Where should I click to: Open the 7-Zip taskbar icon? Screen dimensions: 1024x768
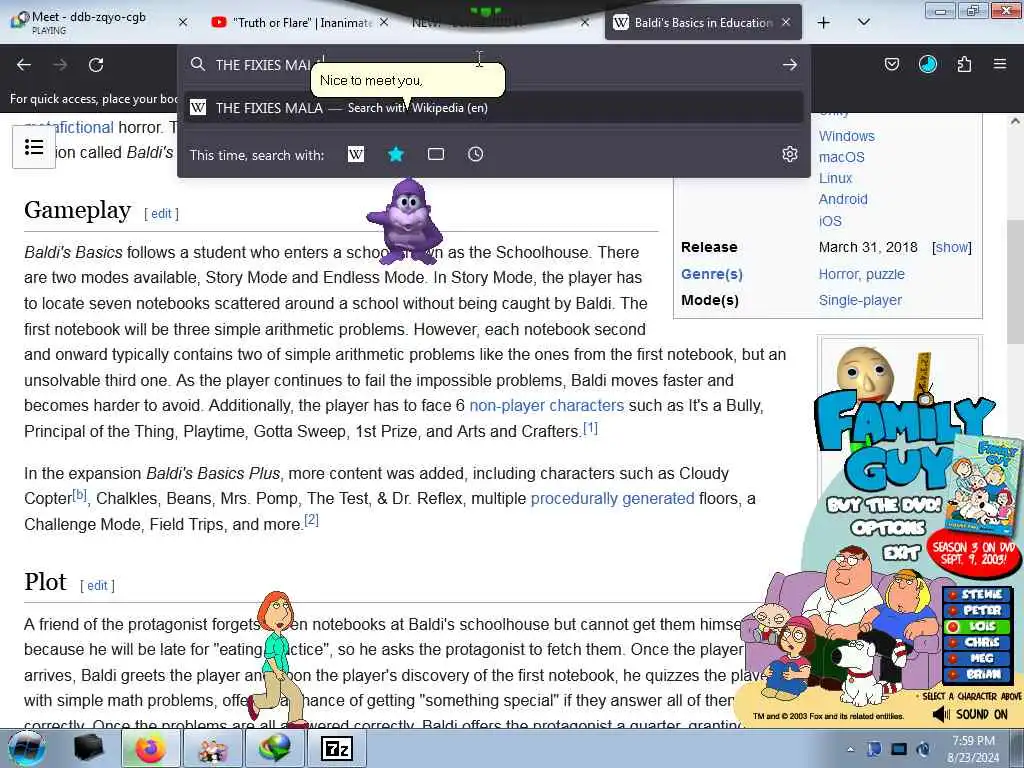pos(337,748)
